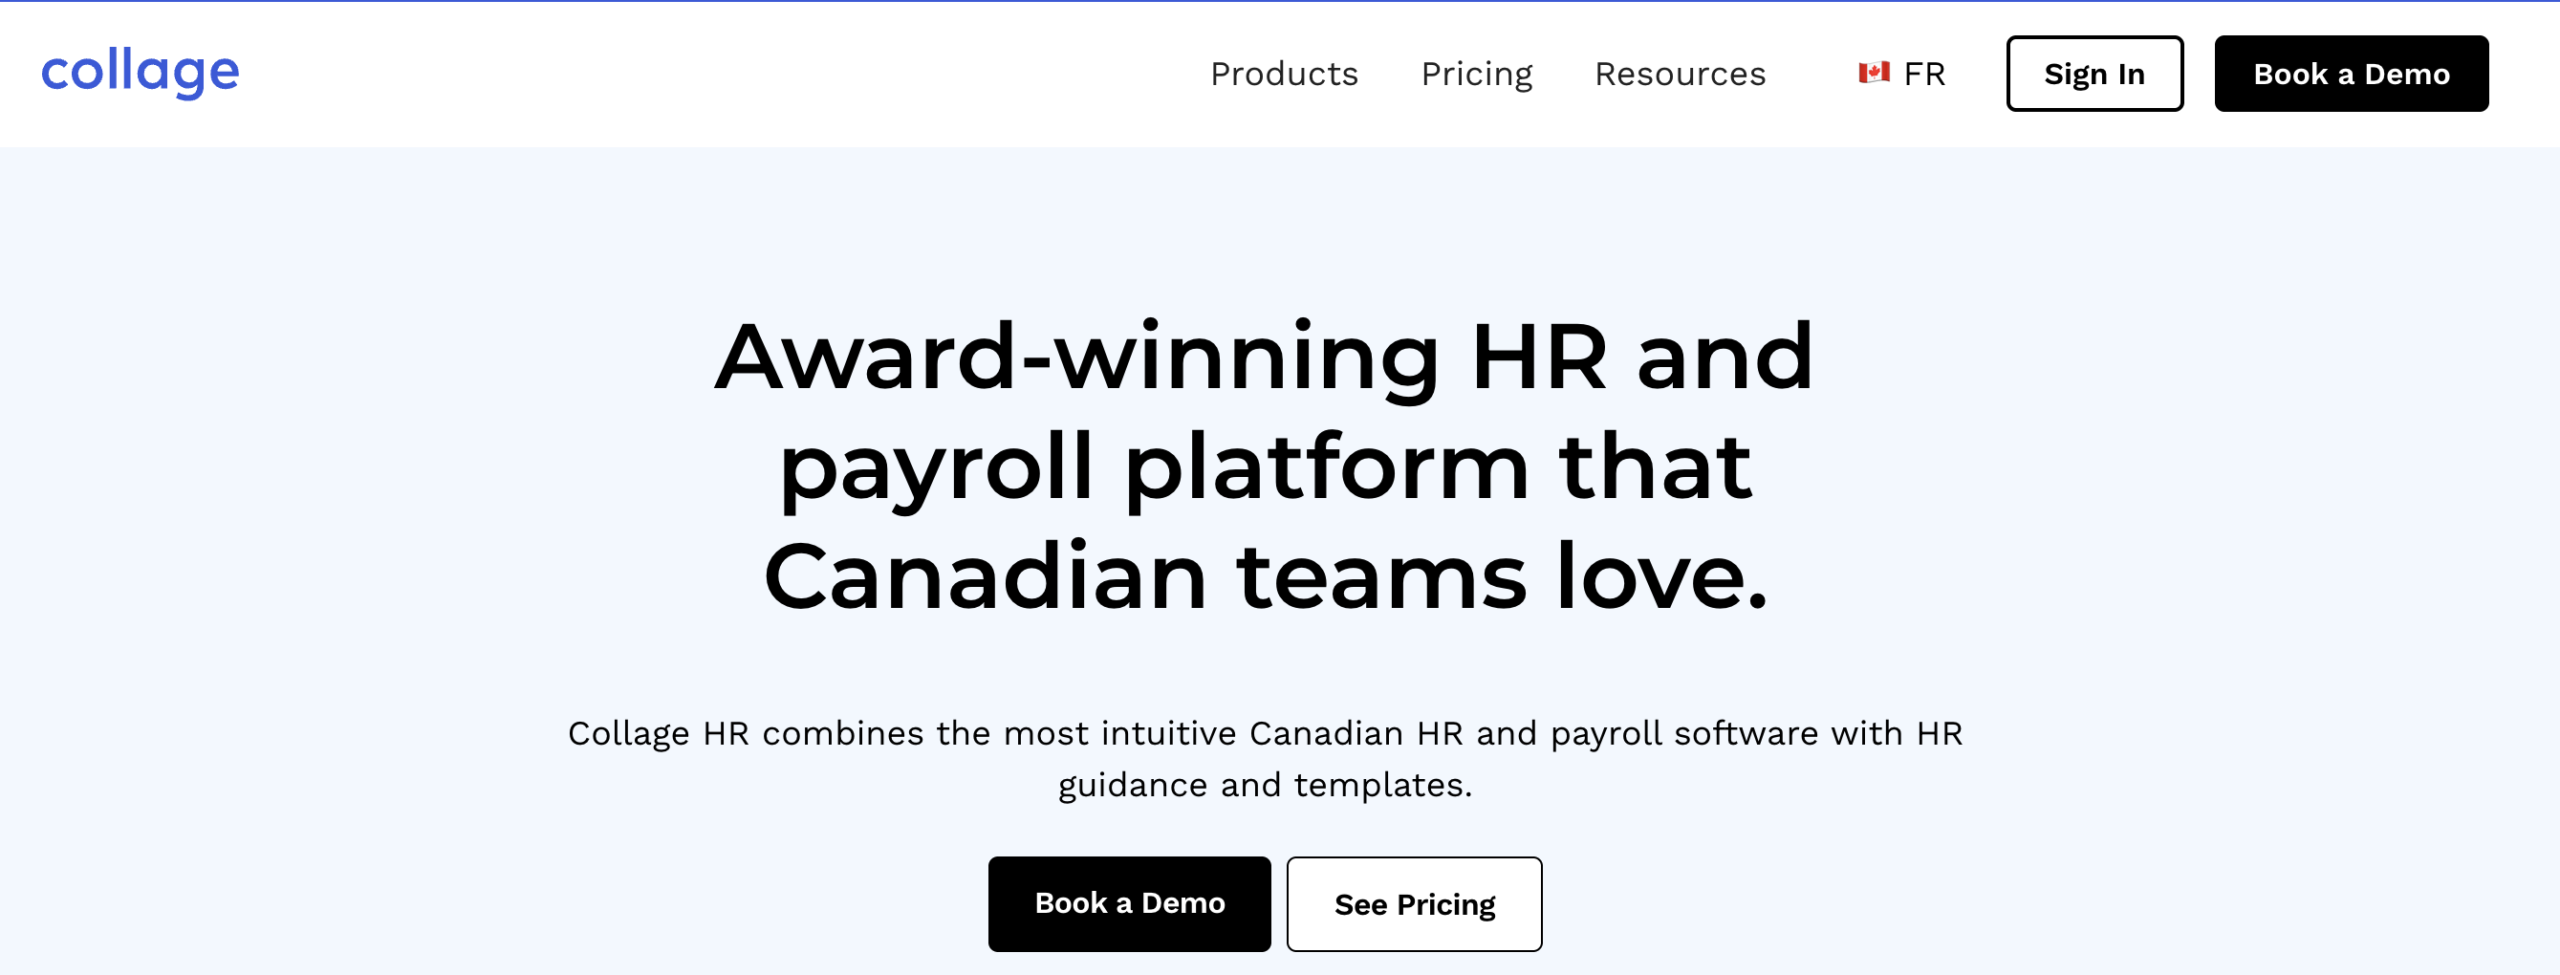2560x975 pixels.
Task: Click the word "platform" in the headline
Action: coord(1327,468)
